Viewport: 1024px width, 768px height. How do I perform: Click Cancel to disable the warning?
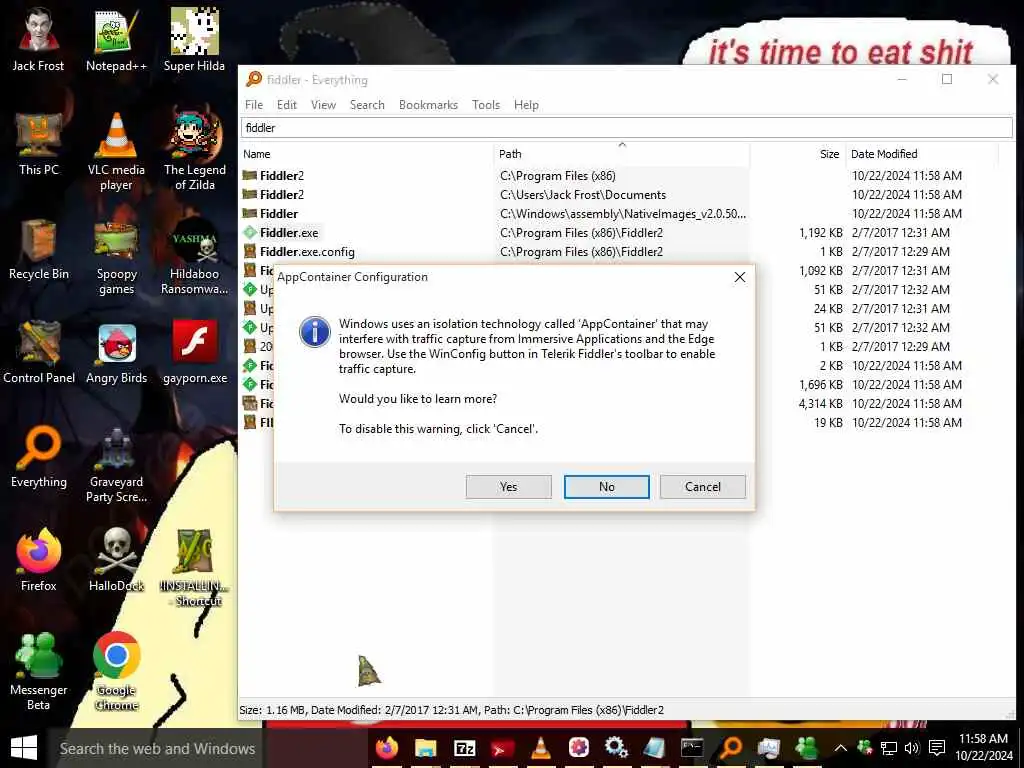click(703, 487)
